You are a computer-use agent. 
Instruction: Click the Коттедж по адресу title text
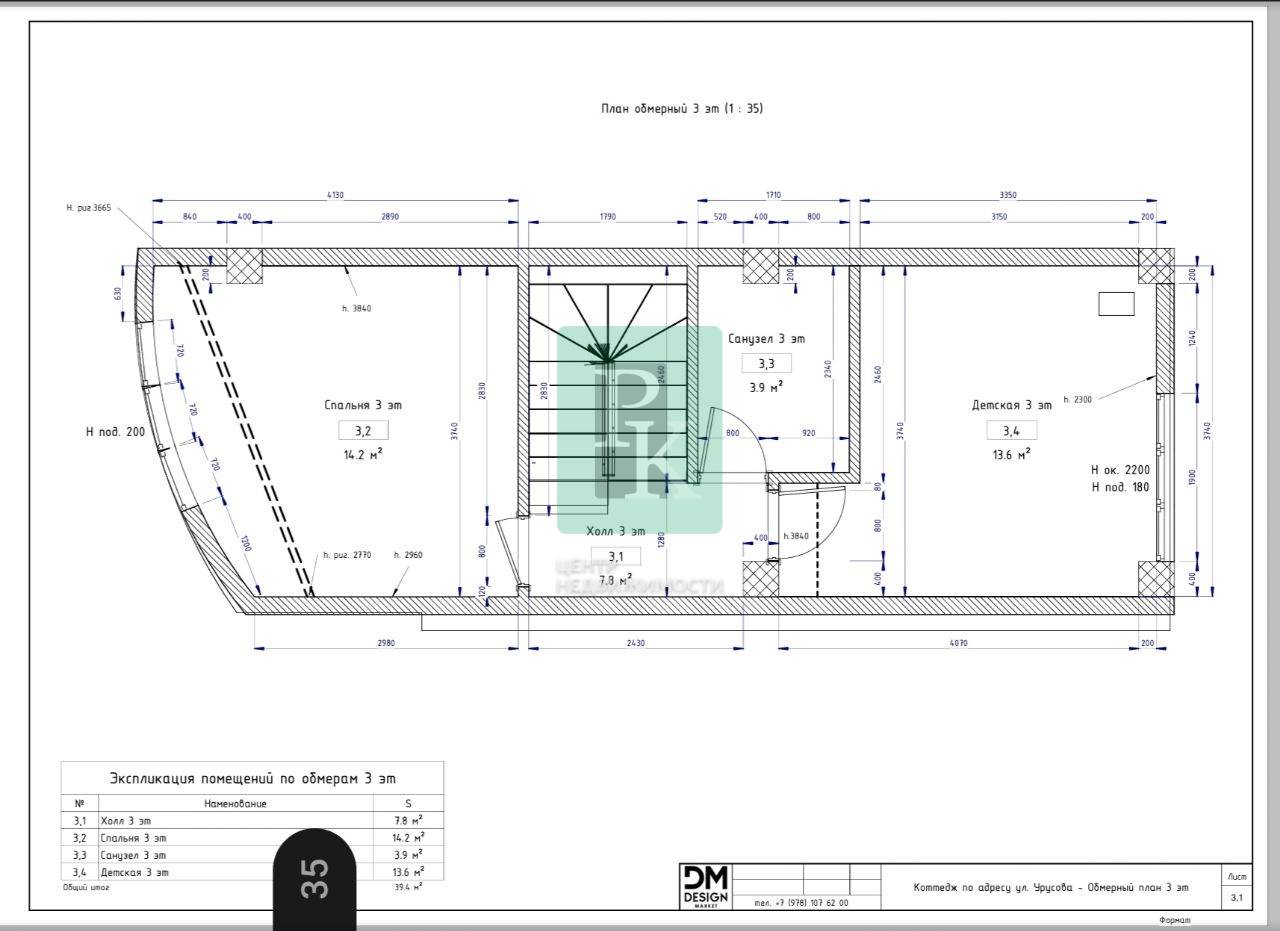[1051, 887]
